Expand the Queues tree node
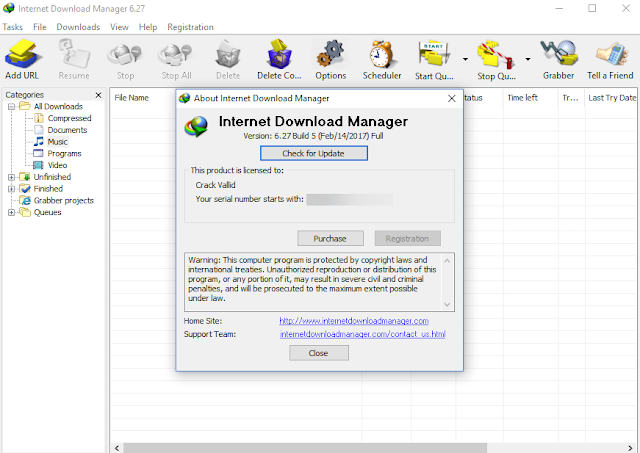This screenshot has width=640, height=453. click(11, 213)
